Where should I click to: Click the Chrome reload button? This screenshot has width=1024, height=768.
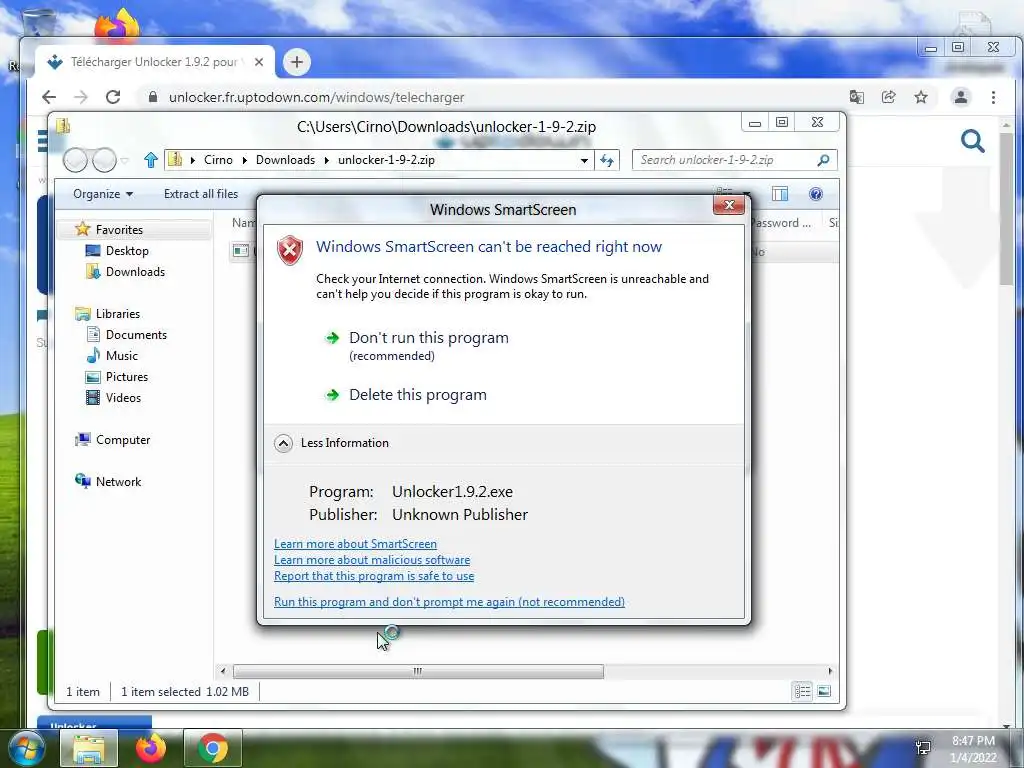click(x=113, y=97)
